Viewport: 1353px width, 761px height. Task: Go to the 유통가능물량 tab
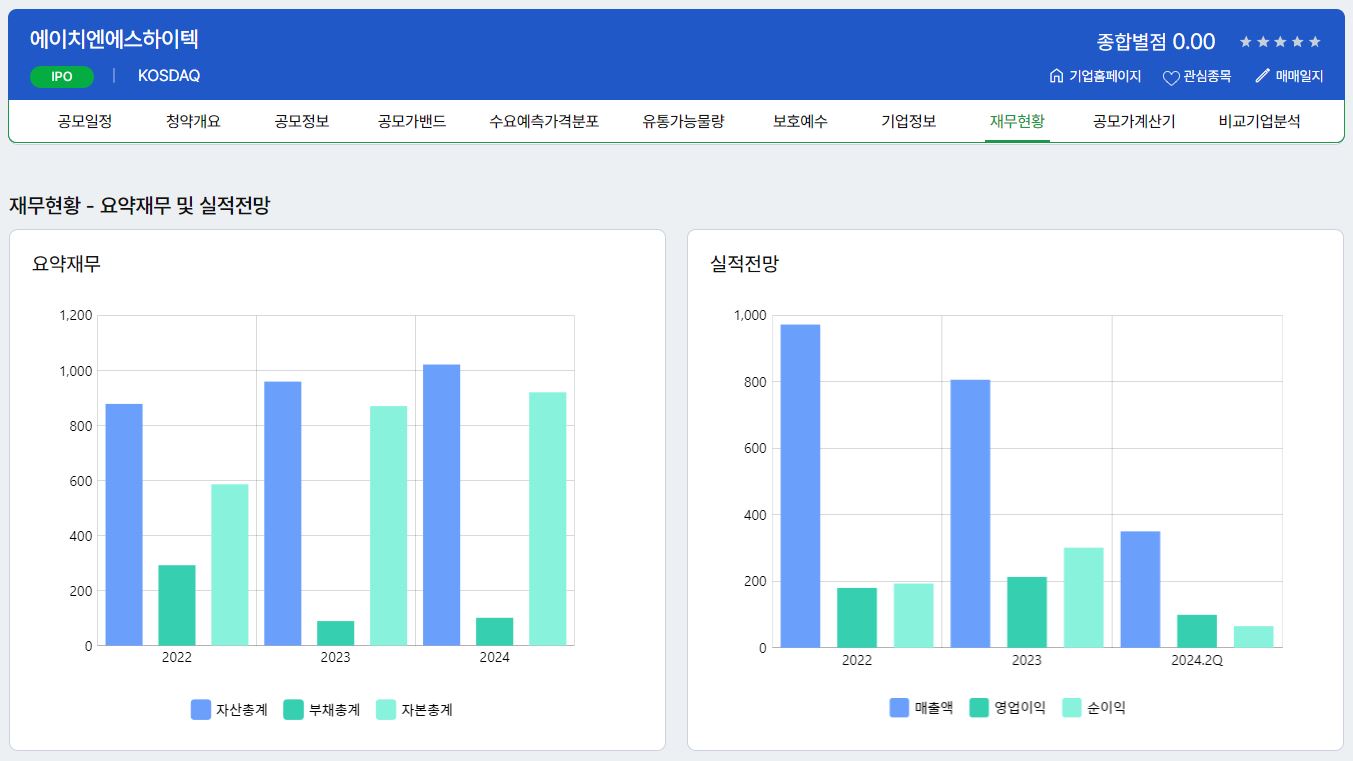point(683,122)
